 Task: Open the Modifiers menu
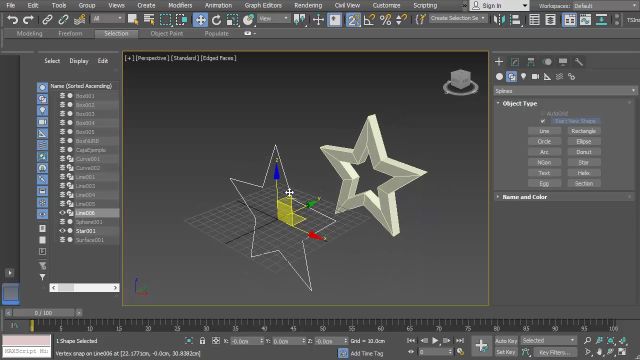[x=180, y=5]
